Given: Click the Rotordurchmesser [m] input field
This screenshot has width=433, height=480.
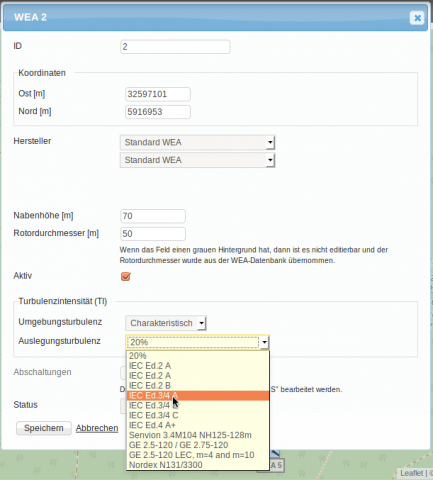Looking at the screenshot, I should click(153, 234).
